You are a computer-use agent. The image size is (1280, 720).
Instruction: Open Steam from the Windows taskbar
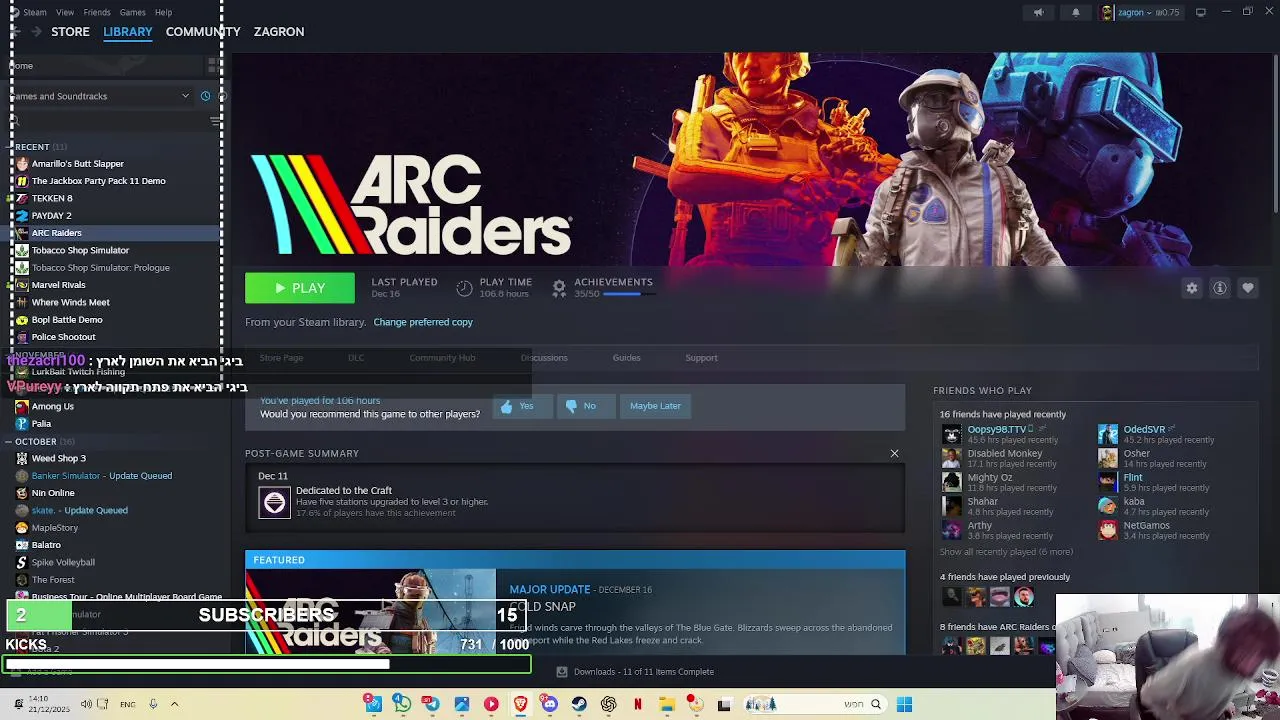click(579, 704)
